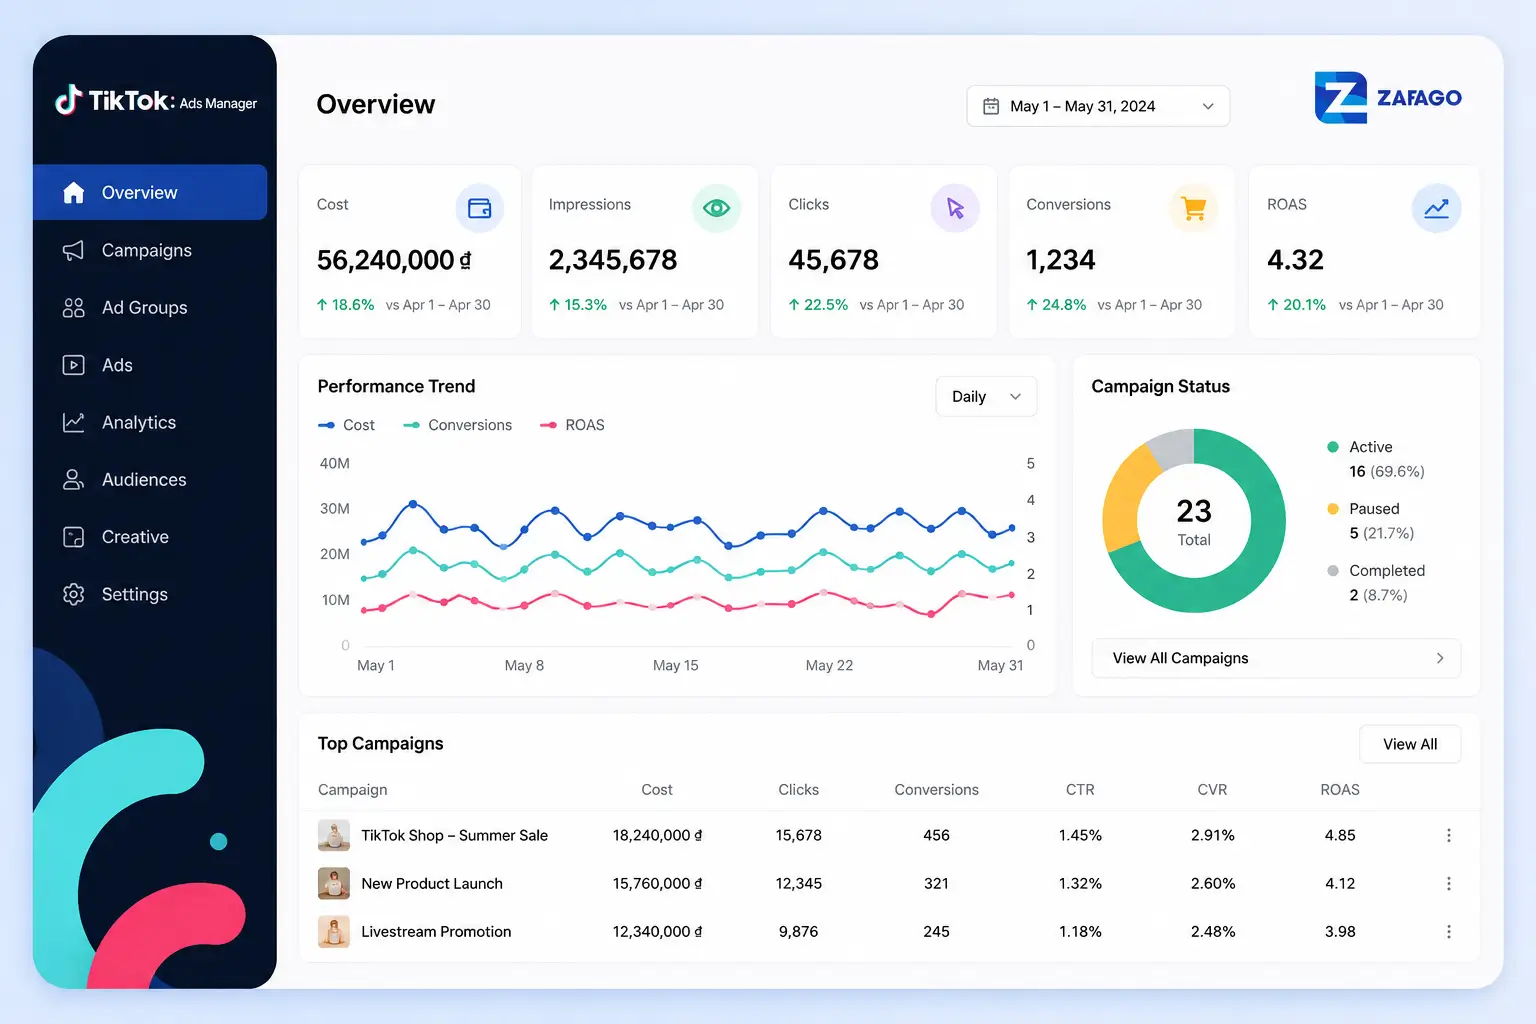Click the Conversions shopping cart icon
The height and width of the screenshot is (1024, 1536).
tap(1193, 208)
